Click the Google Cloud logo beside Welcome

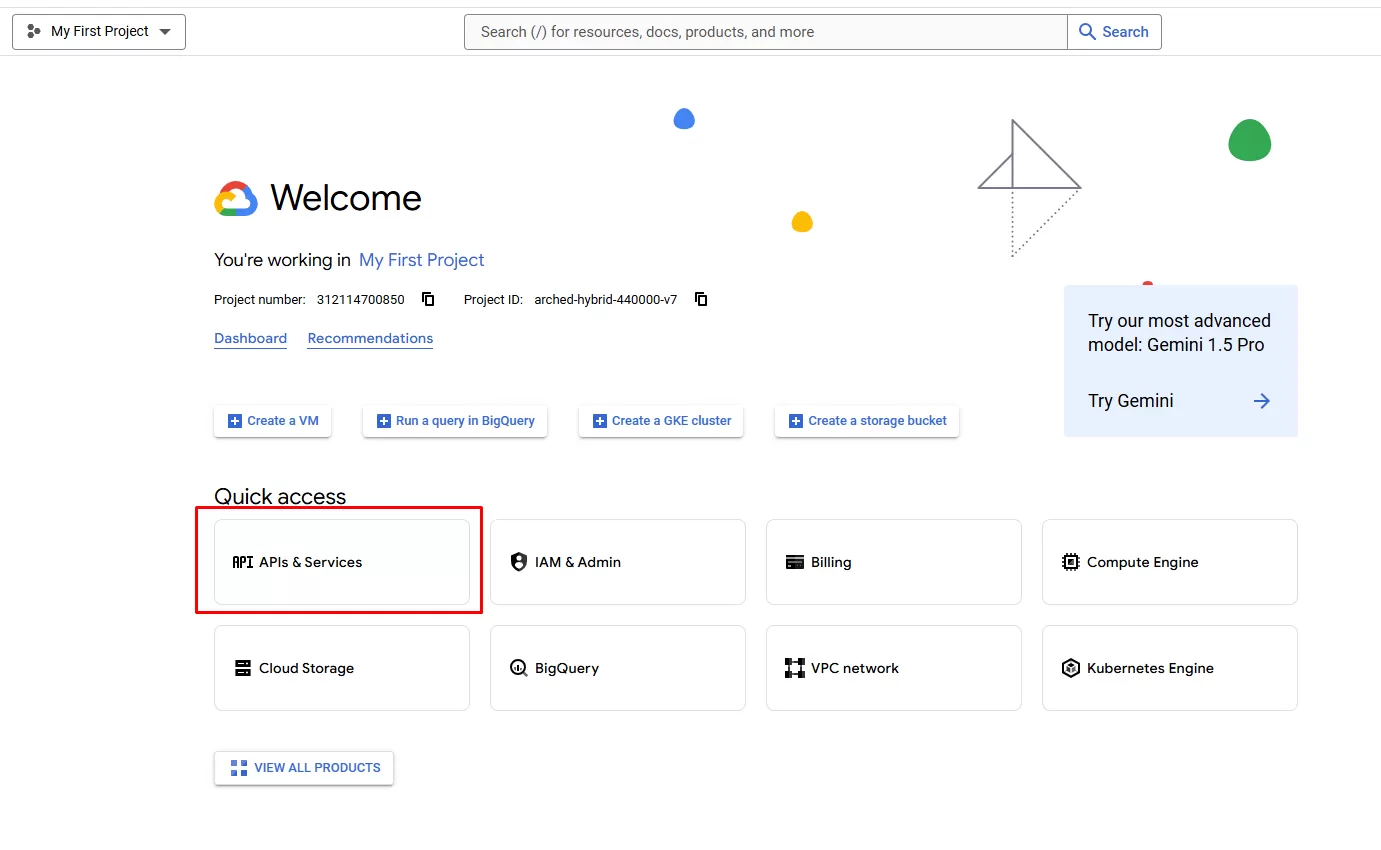point(236,198)
